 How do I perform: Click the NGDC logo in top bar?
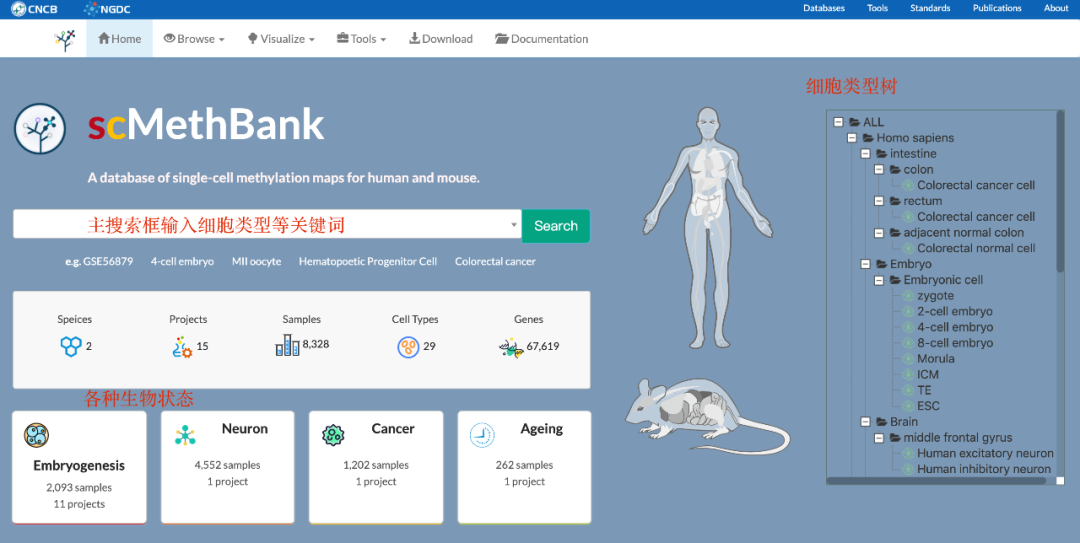click(x=107, y=9)
